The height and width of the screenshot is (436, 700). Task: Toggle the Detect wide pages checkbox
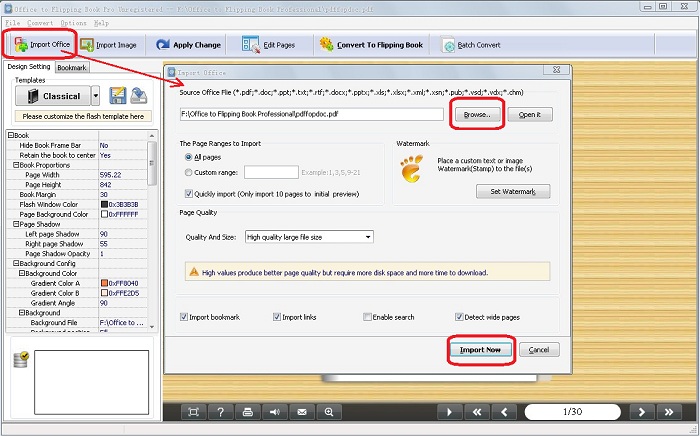[459, 317]
